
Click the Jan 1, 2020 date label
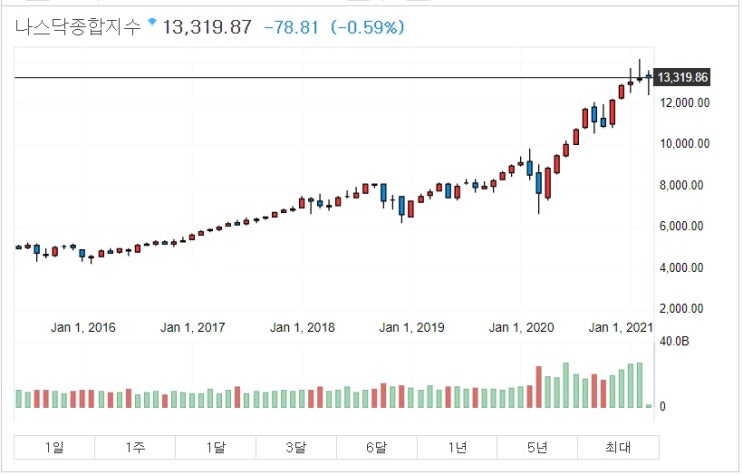coord(521,328)
